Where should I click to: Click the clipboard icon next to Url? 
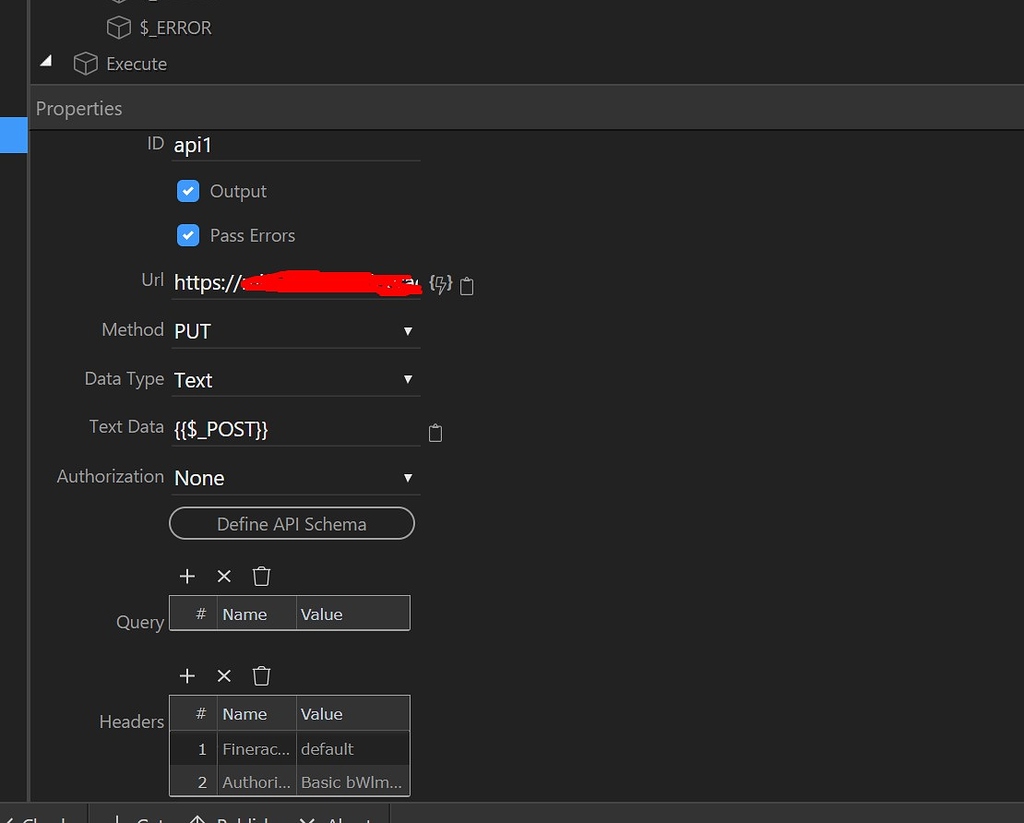[x=467, y=286]
